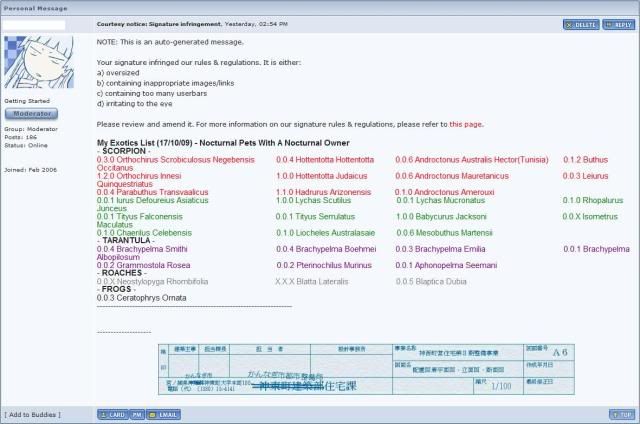Open the sender's CARD profile
This screenshot has height=424, width=640.
point(111,414)
